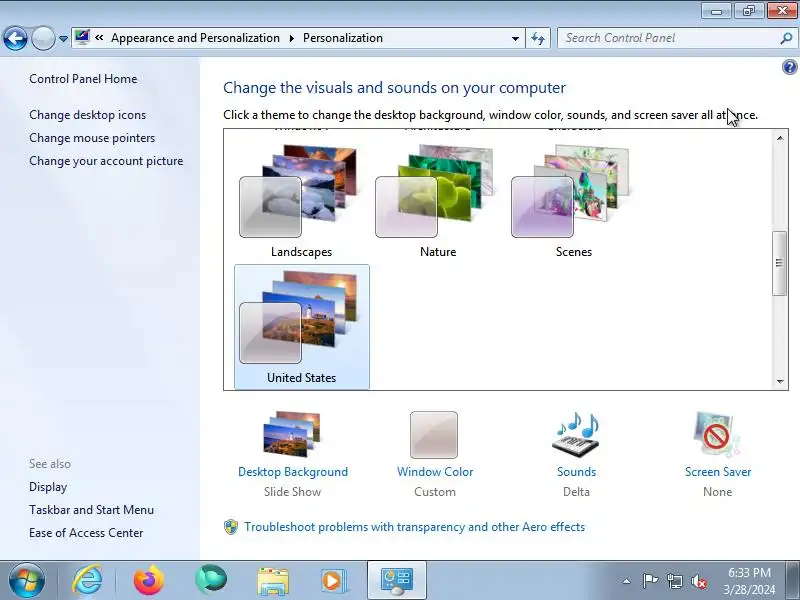Click the Show desktop button
Image resolution: width=800 pixels, height=600 pixels.
click(793, 581)
